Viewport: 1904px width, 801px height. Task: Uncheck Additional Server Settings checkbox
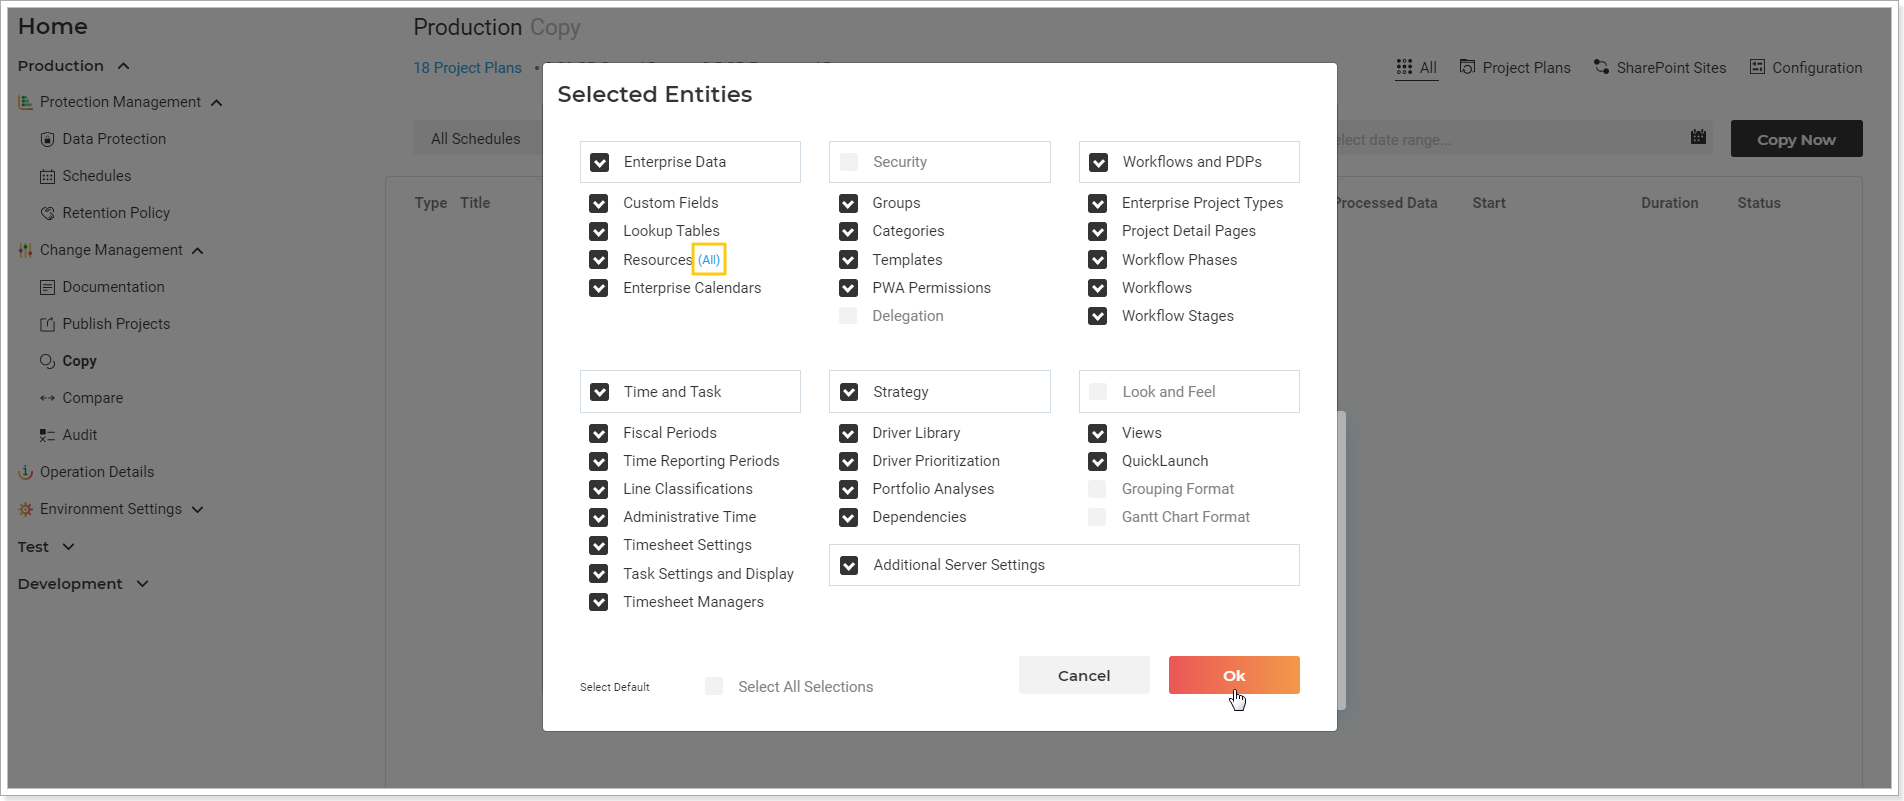click(849, 565)
